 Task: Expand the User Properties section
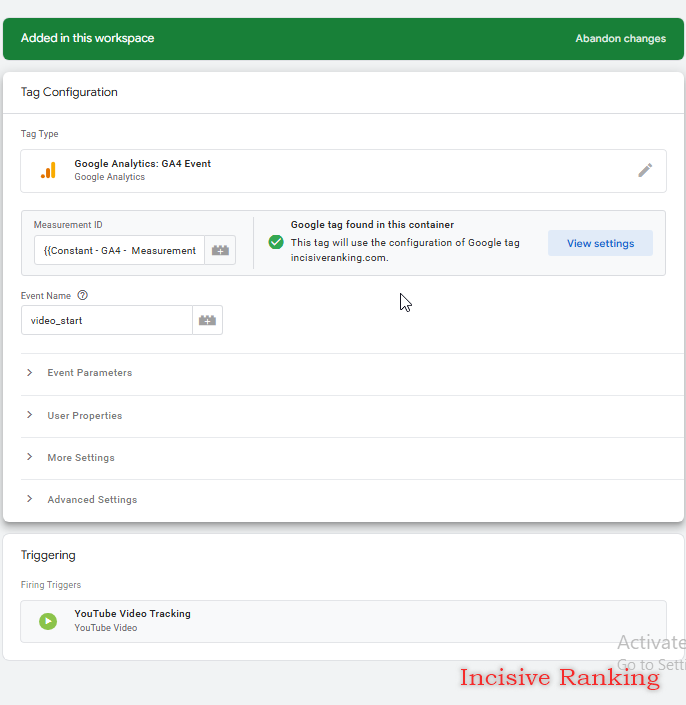click(352, 415)
